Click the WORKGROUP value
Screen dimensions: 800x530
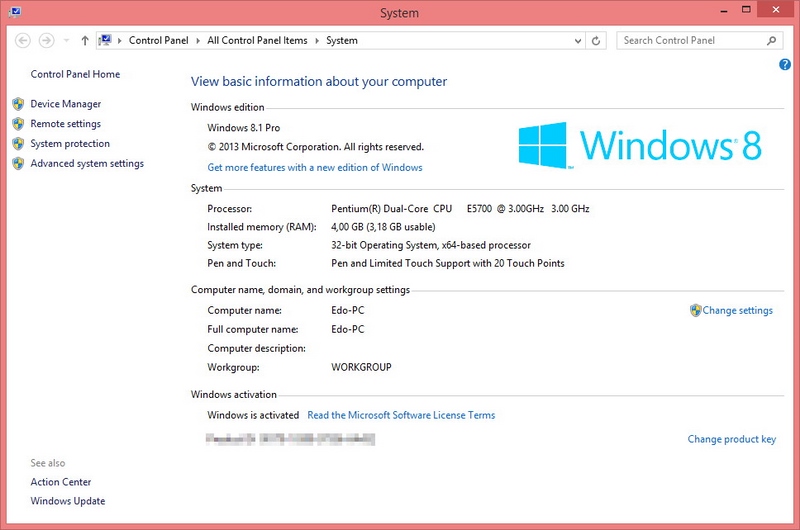361,367
